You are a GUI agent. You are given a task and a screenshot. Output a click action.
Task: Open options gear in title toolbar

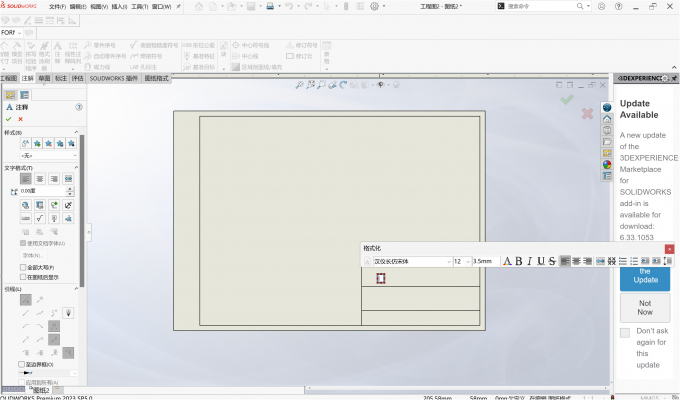(374, 7)
